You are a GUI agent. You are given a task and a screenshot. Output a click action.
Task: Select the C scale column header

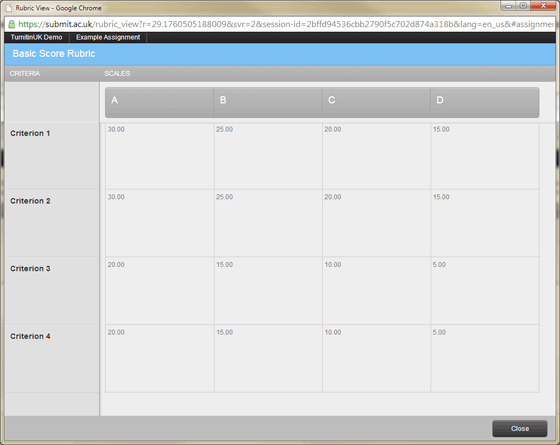[376, 102]
